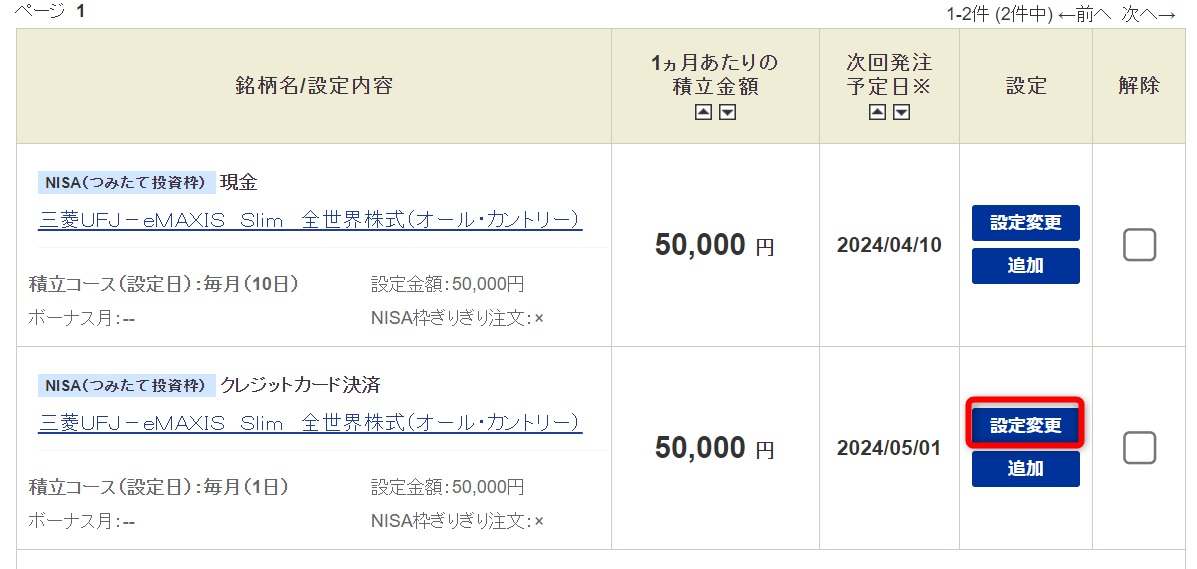Viewport: 1197px width, 569px height.
Task: Click the 設定 column header
Action: 1026,86
